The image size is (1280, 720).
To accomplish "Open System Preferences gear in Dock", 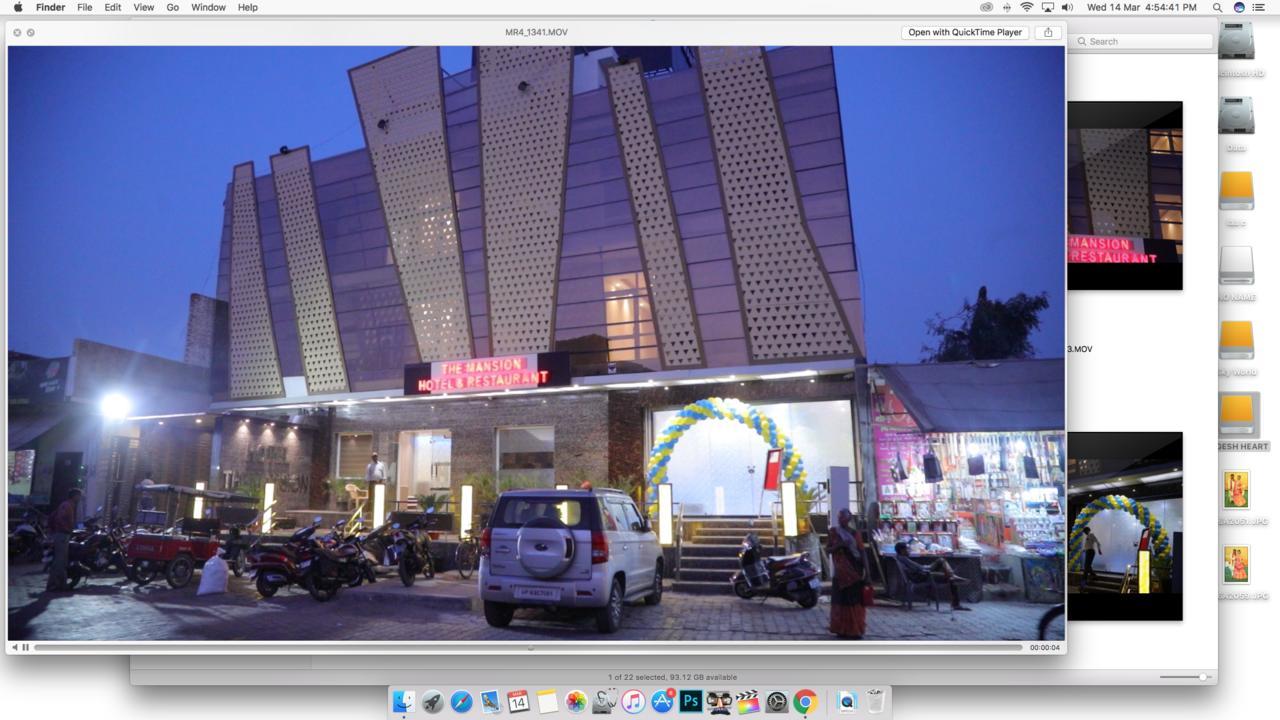I will click(x=776, y=702).
